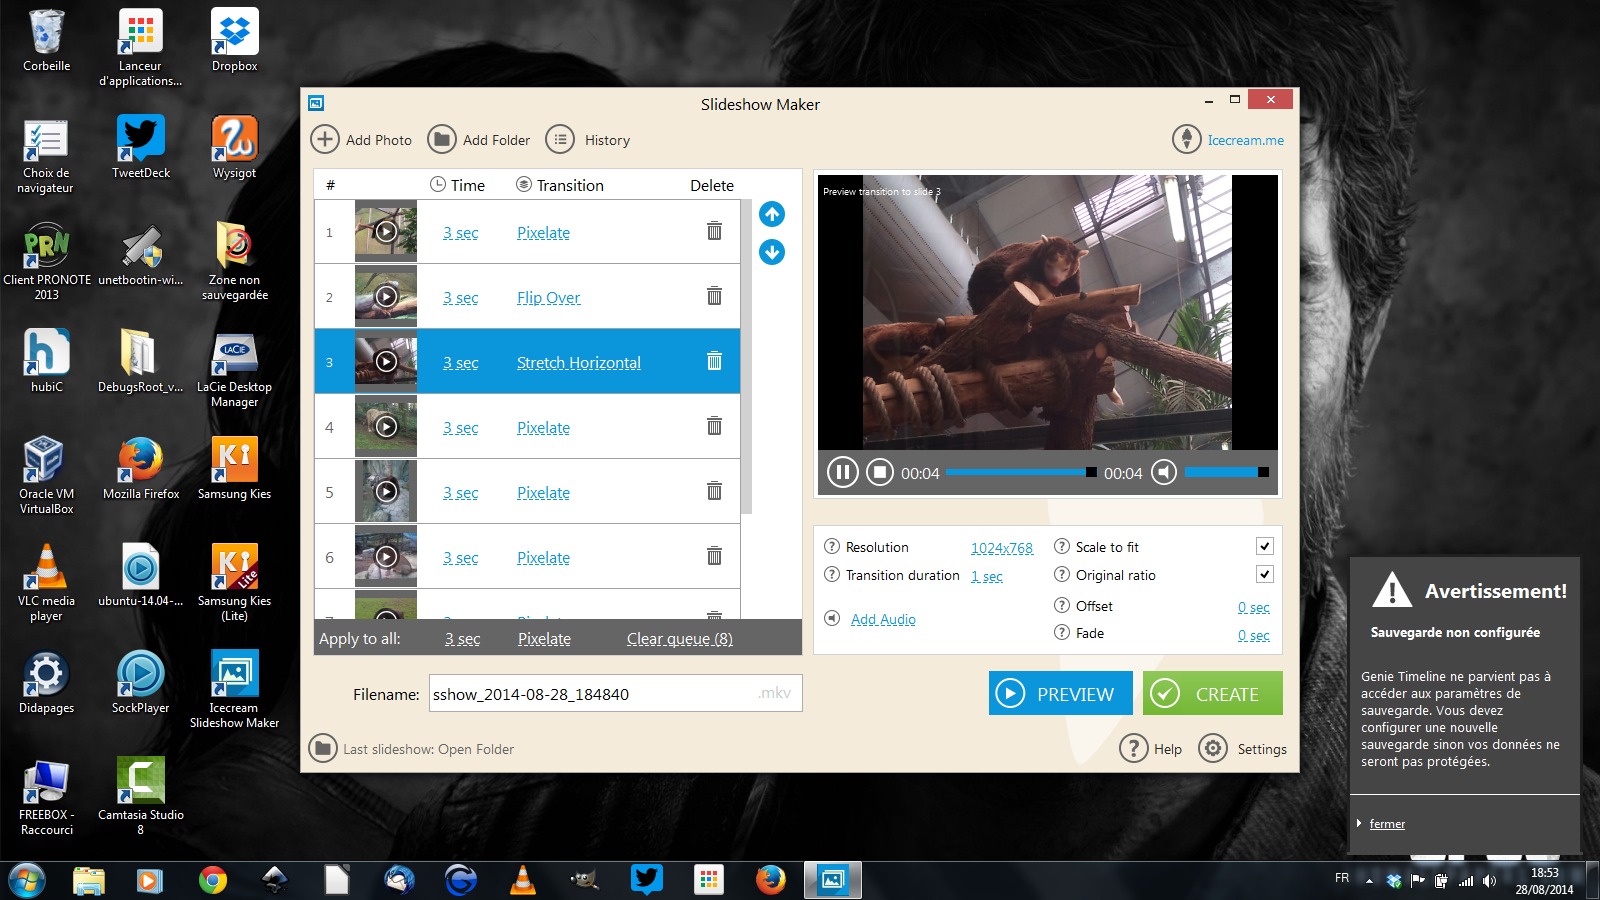
Task: Click the Transition column header
Action: pos(560,185)
